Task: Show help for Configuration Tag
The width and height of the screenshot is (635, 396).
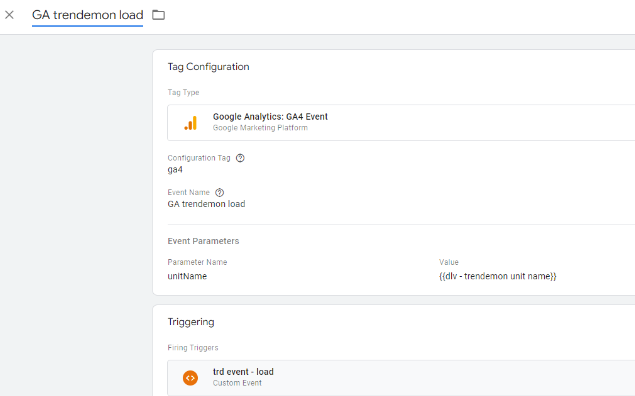Action: point(240,158)
